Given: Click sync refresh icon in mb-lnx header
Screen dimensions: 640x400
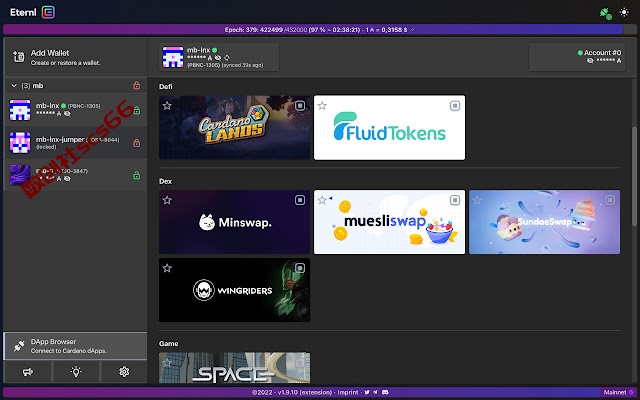Looking at the screenshot, I should (227, 58).
